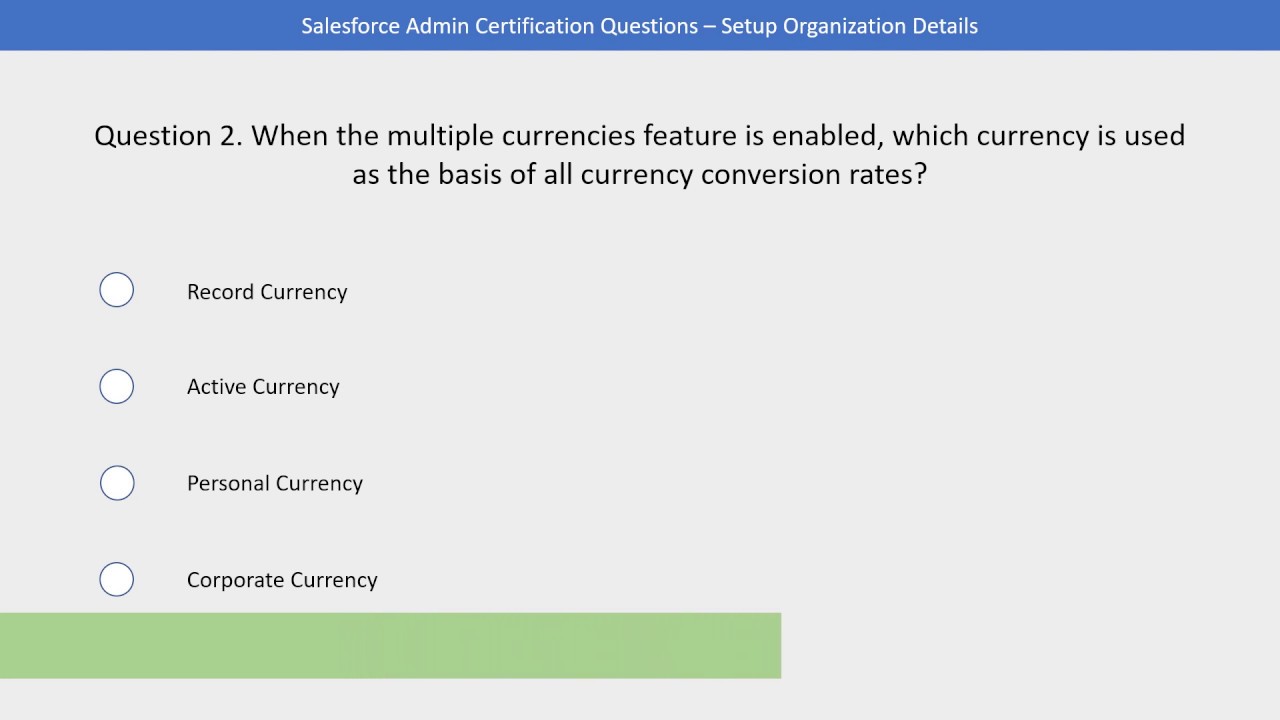
Task: Click the 'Corporate Currency' answer text
Action: tap(282, 580)
